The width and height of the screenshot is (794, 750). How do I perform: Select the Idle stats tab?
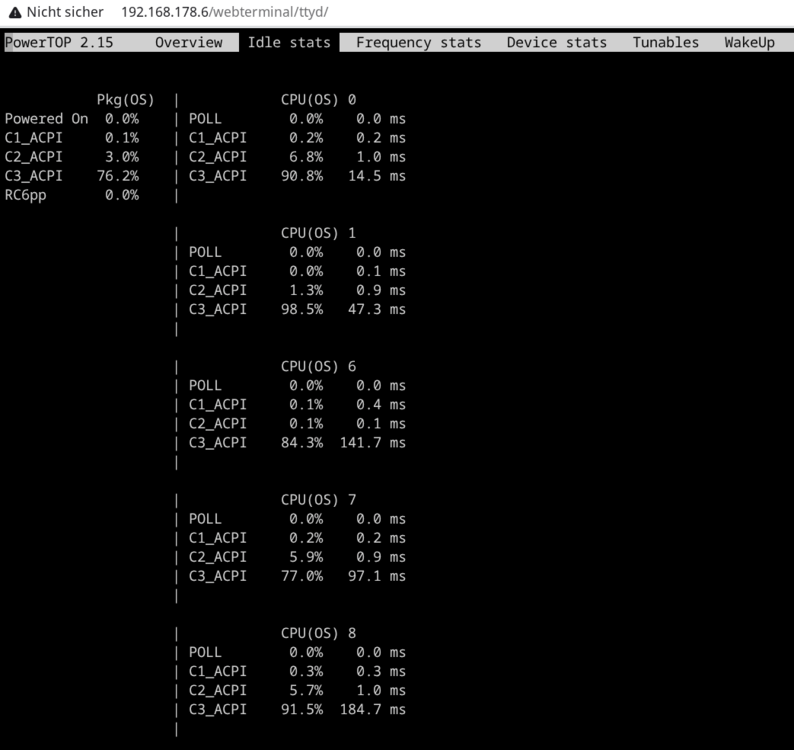289,43
